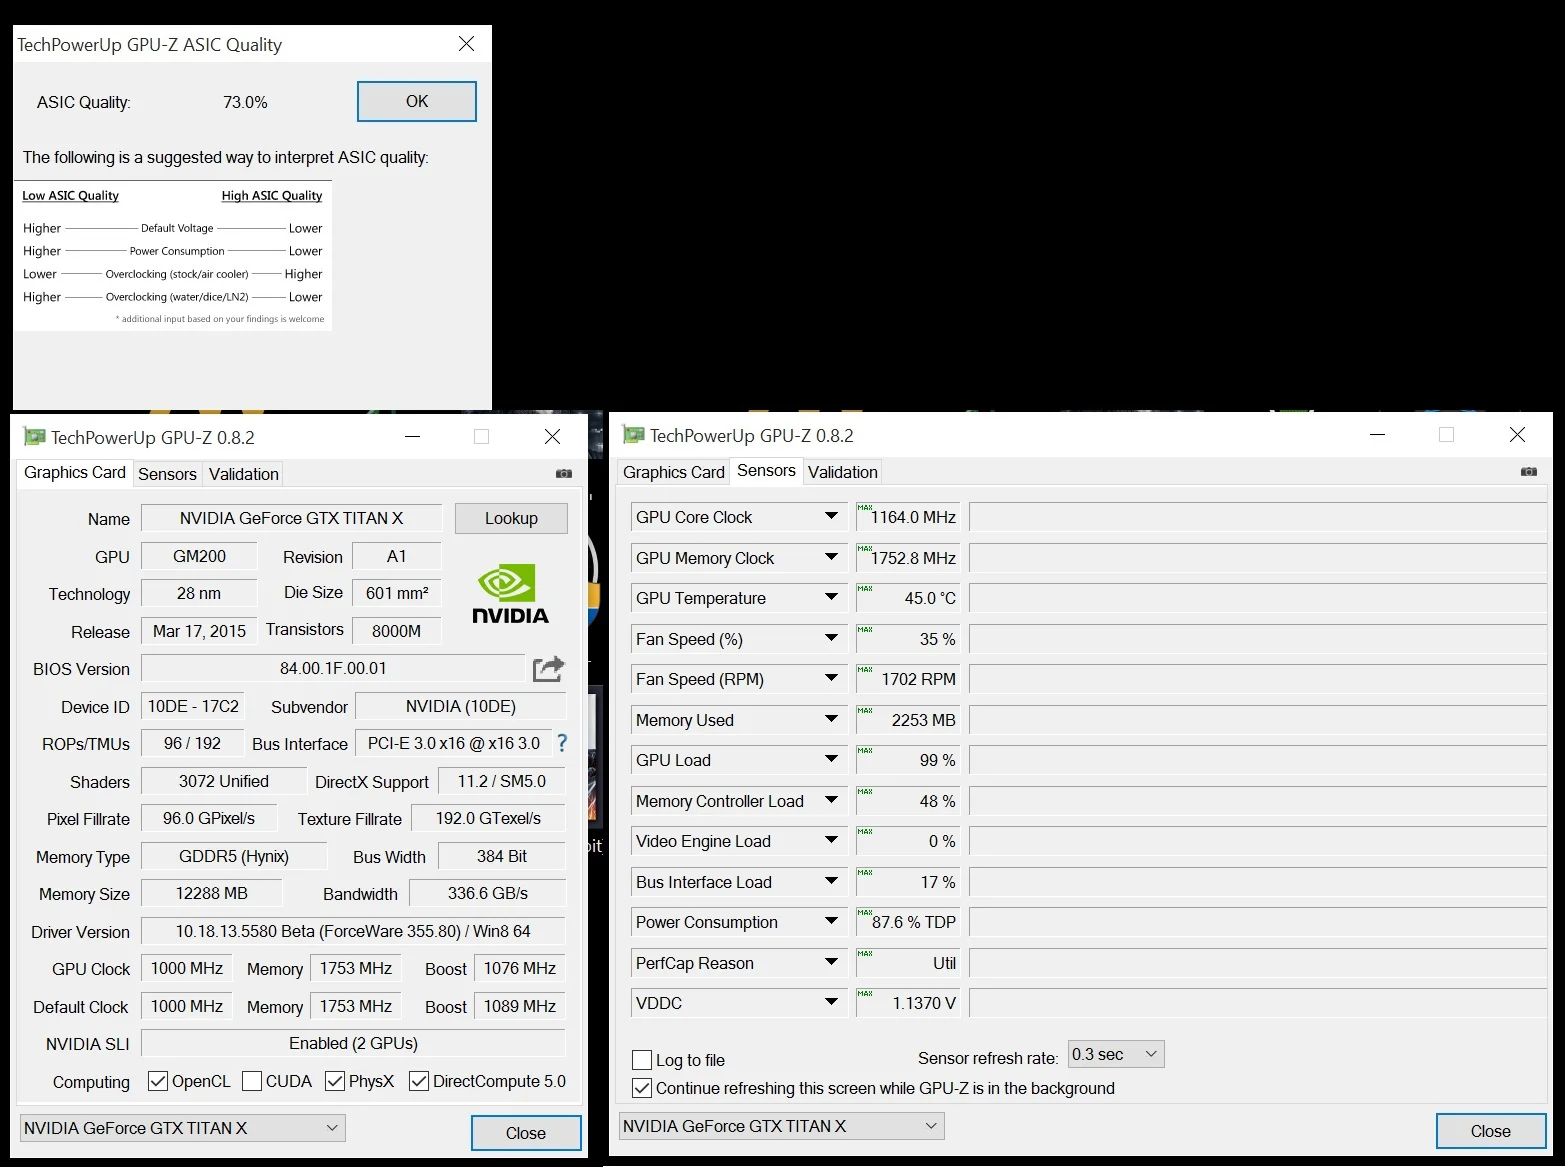Image resolution: width=1565 pixels, height=1169 pixels.
Task: Open the Memory Used sensor dropdown
Action: [x=831, y=719]
